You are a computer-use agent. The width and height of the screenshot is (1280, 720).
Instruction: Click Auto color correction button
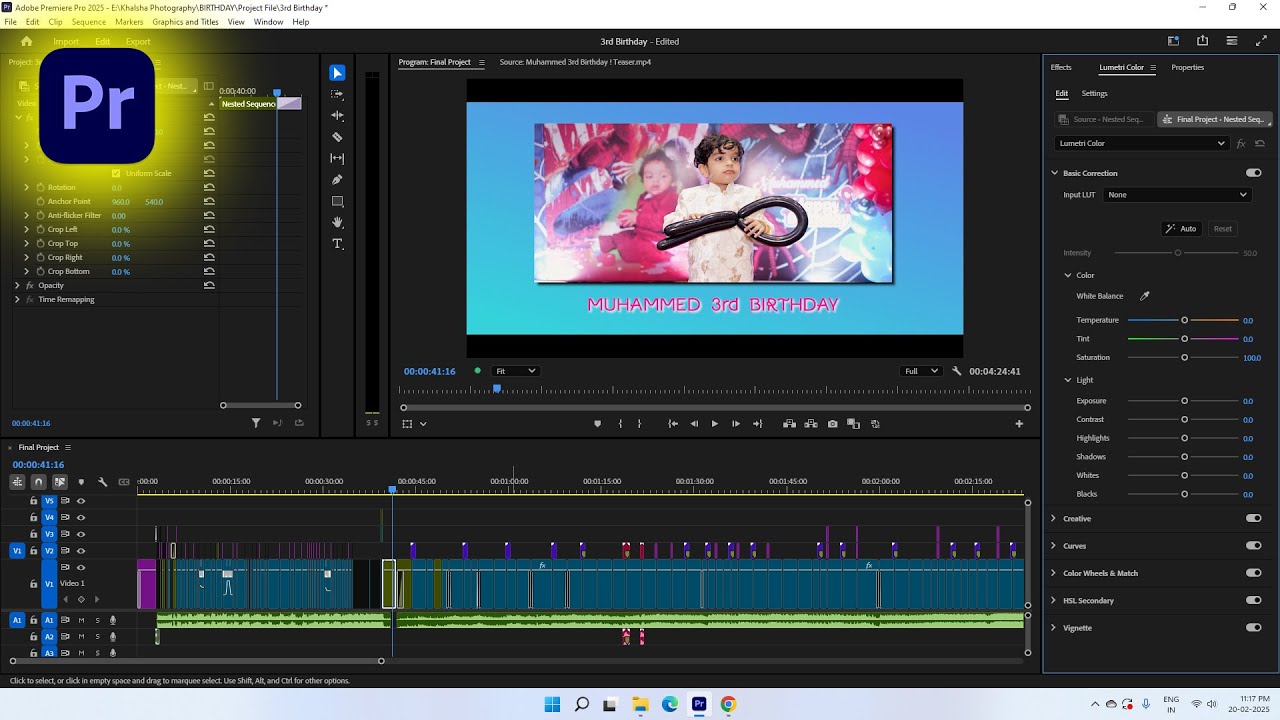coord(1181,229)
